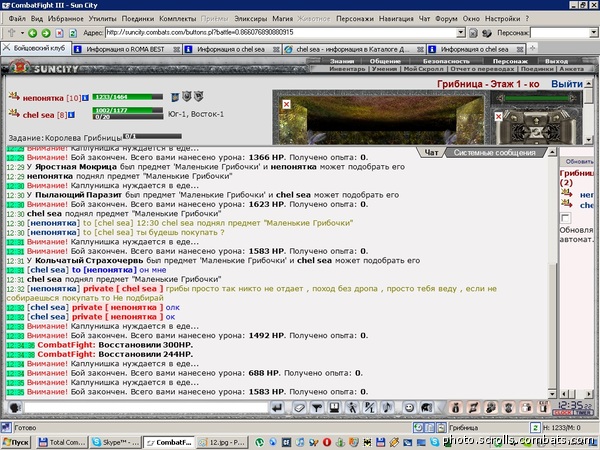
Task: Click the money bag icon in bottom toolbar
Action: 455,408
